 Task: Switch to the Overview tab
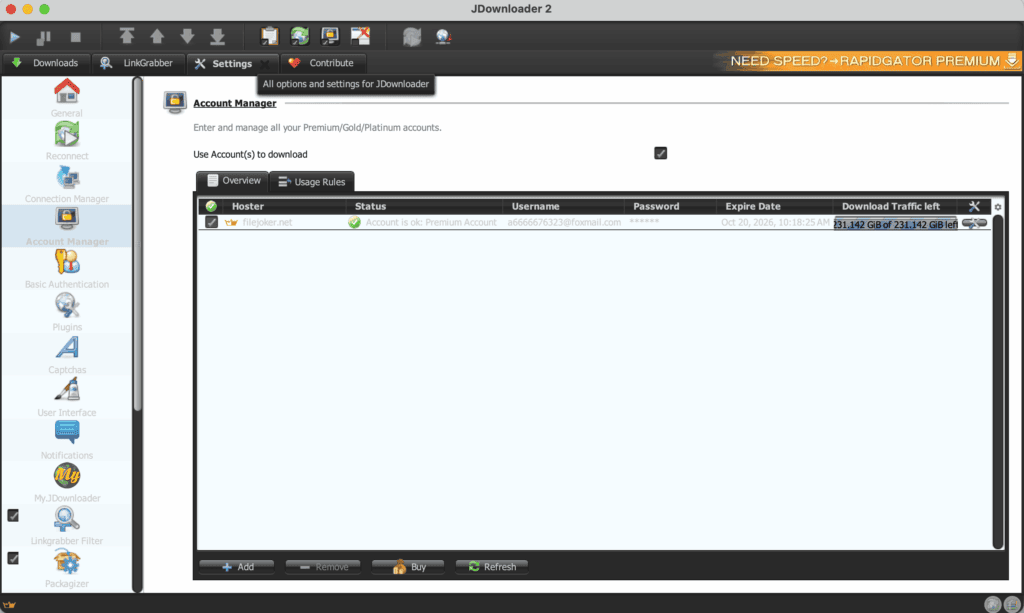[233, 181]
